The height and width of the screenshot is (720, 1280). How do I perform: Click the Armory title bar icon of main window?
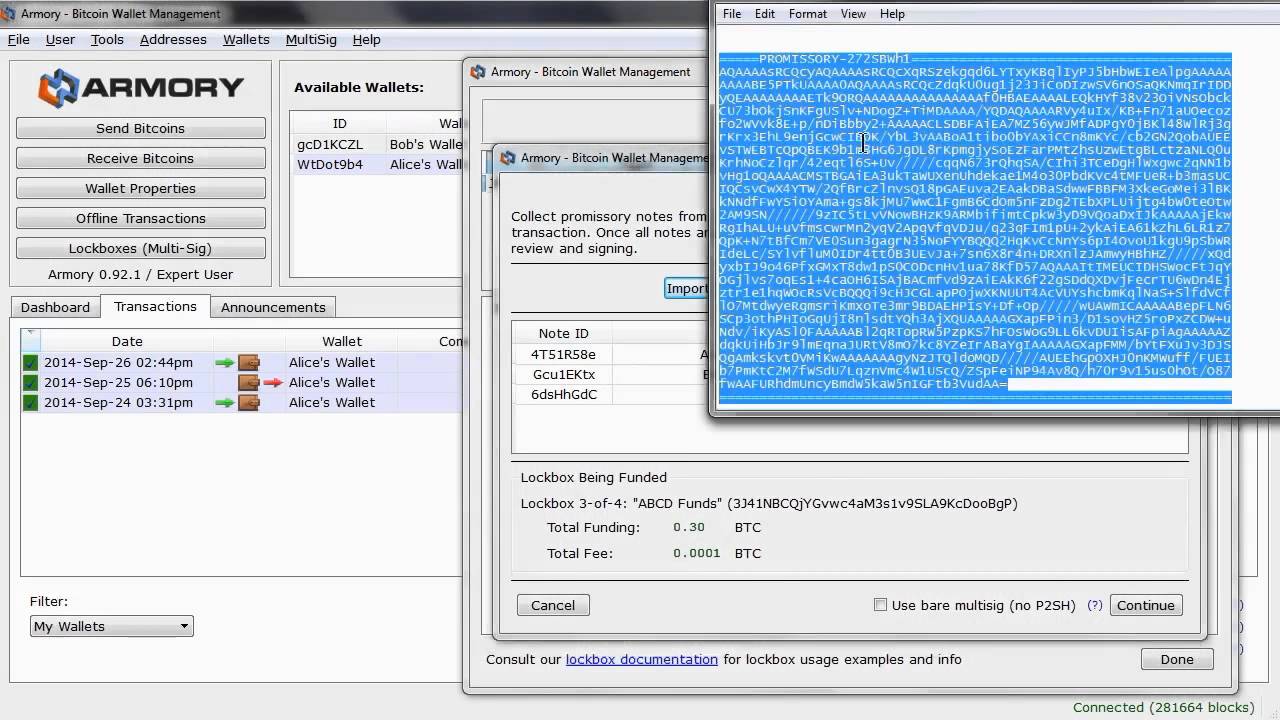click(x=7, y=14)
